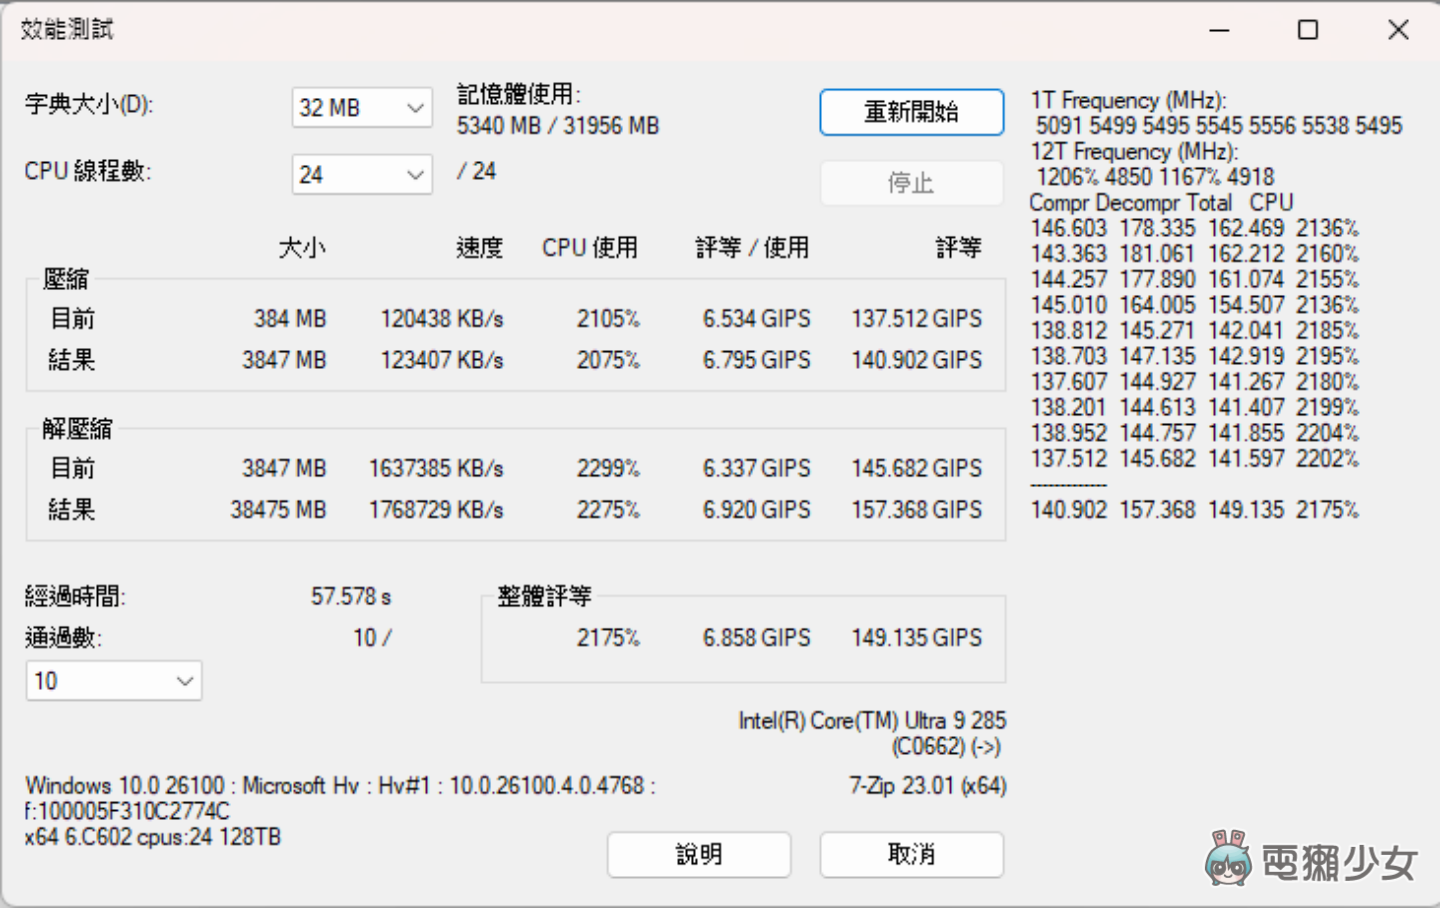Click the x64 6.C602 cpus:24 128TB line

(x=153, y=837)
